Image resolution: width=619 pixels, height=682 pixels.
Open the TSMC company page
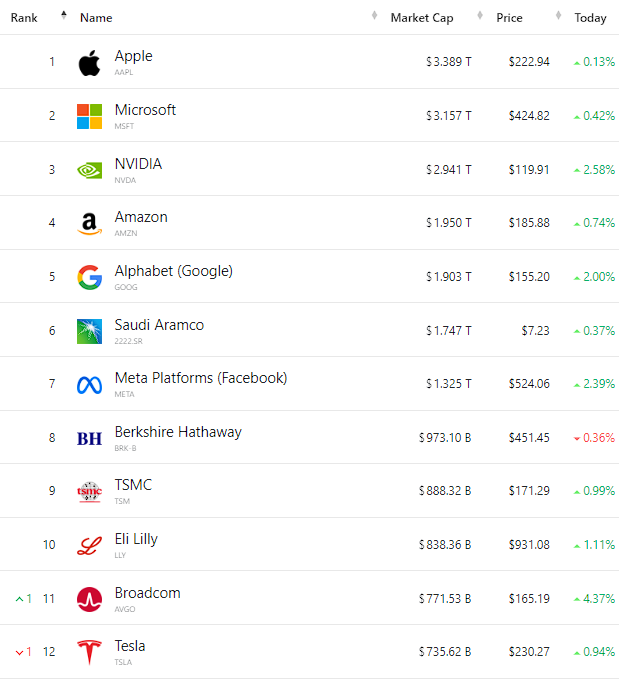(x=133, y=485)
